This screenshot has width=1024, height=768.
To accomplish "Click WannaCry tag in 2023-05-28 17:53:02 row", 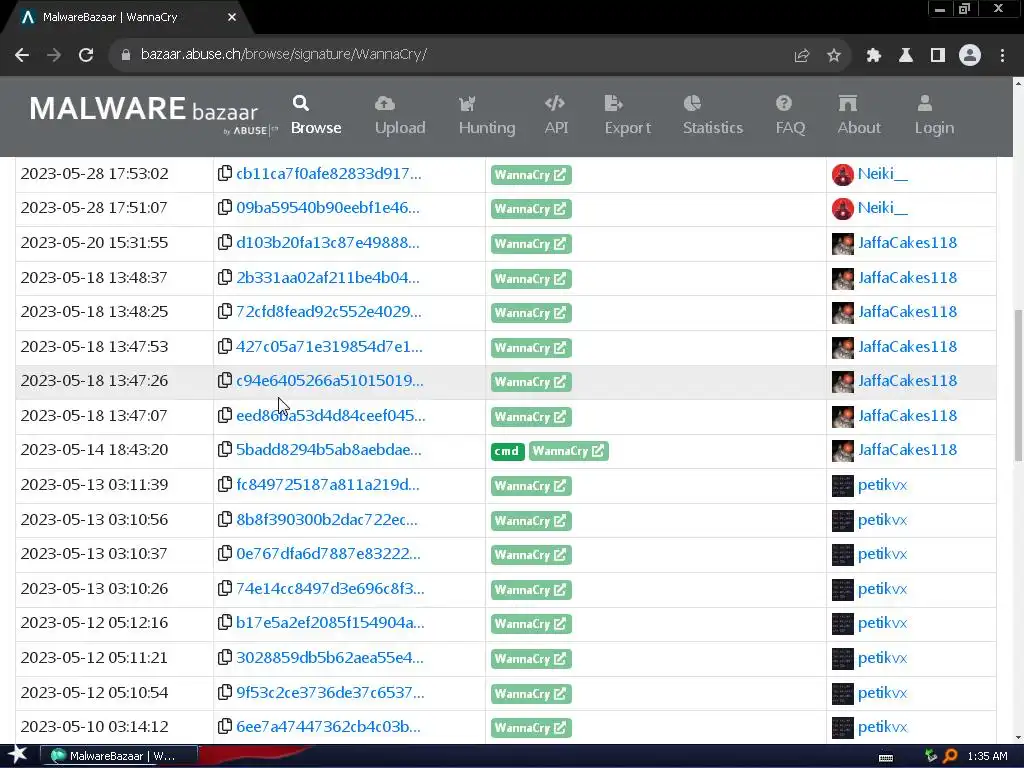I will [531, 175].
